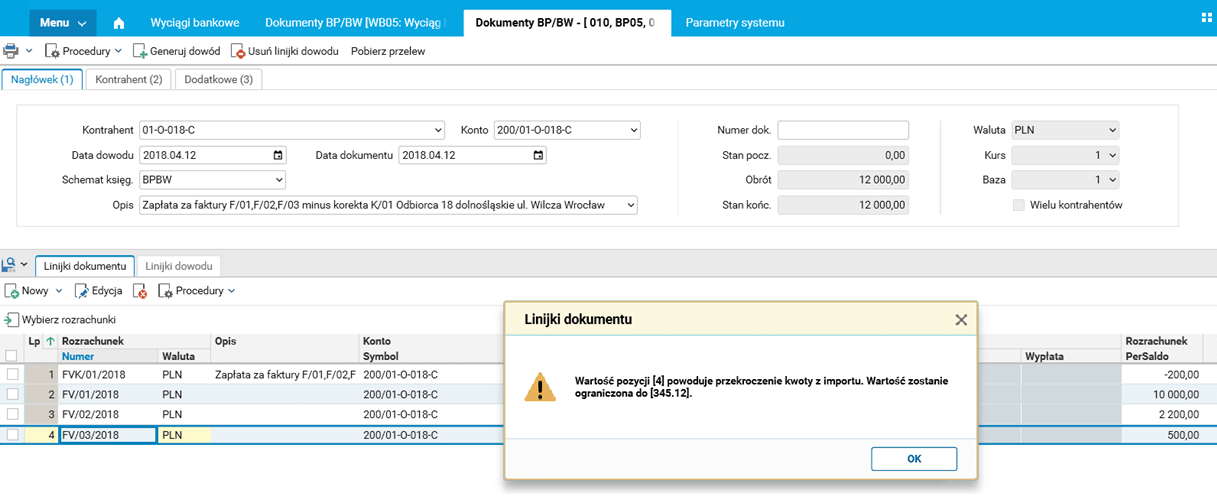Open the Kontrahent (2) tab

[129, 79]
